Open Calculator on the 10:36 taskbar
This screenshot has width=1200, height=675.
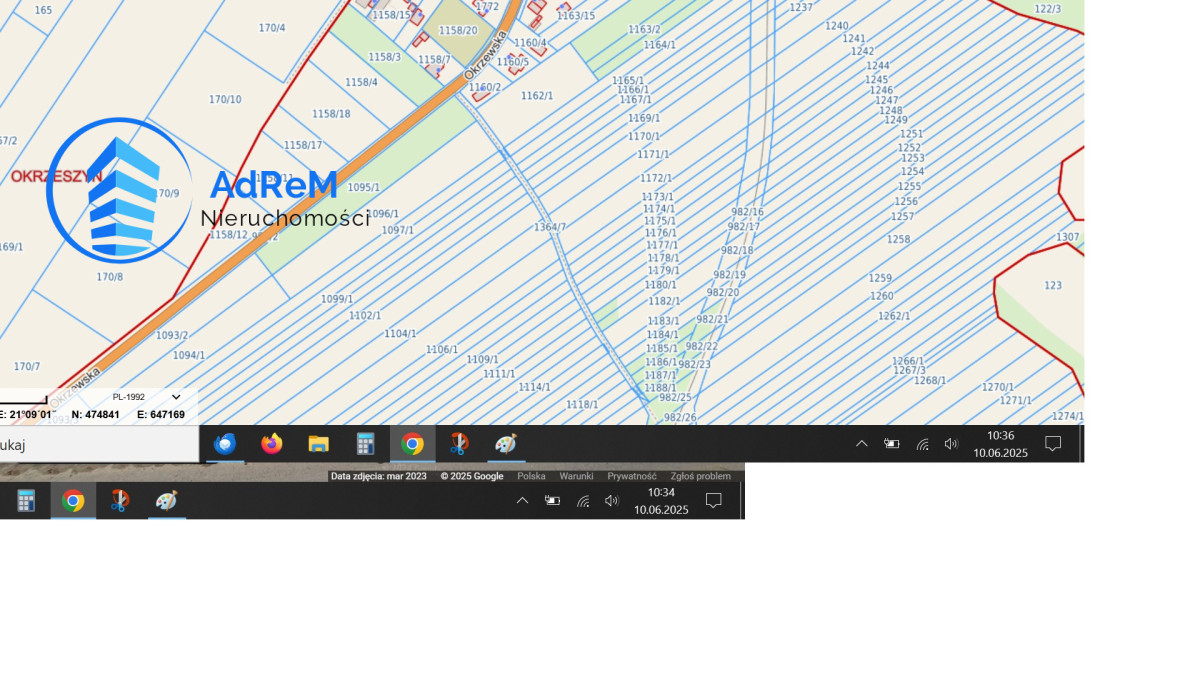365,444
